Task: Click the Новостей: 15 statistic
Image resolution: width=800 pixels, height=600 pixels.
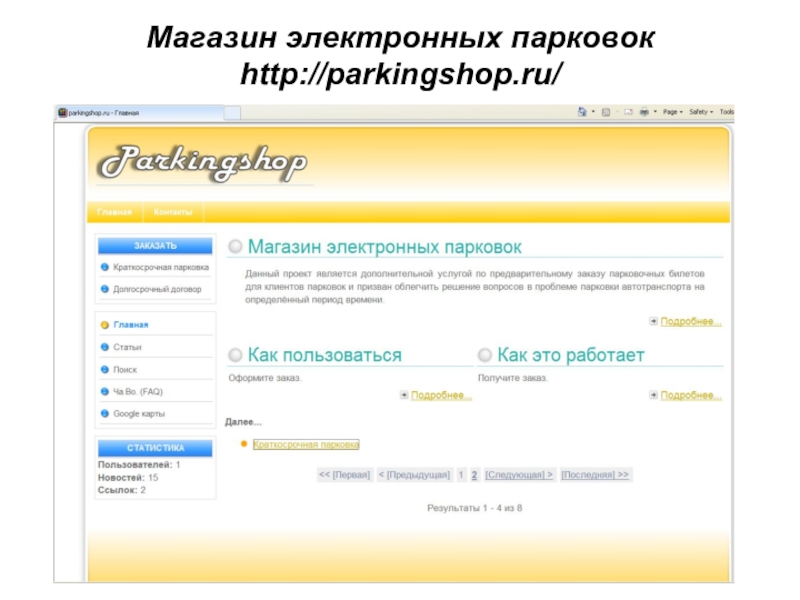Action: [x=128, y=478]
